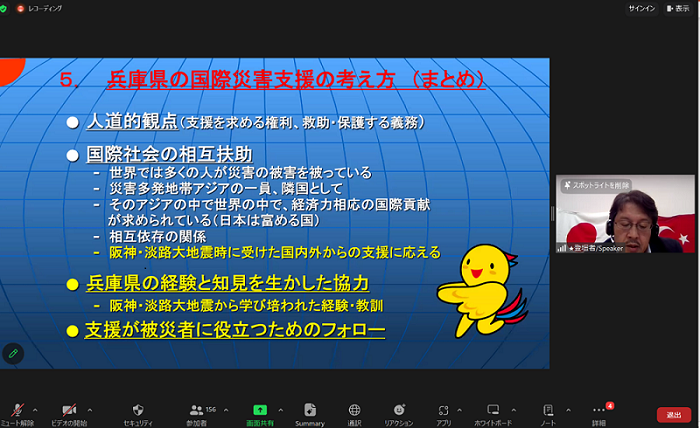The height and width of the screenshot is (428, 700).
Task: Click the green screen share icon
Action: (260, 410)
